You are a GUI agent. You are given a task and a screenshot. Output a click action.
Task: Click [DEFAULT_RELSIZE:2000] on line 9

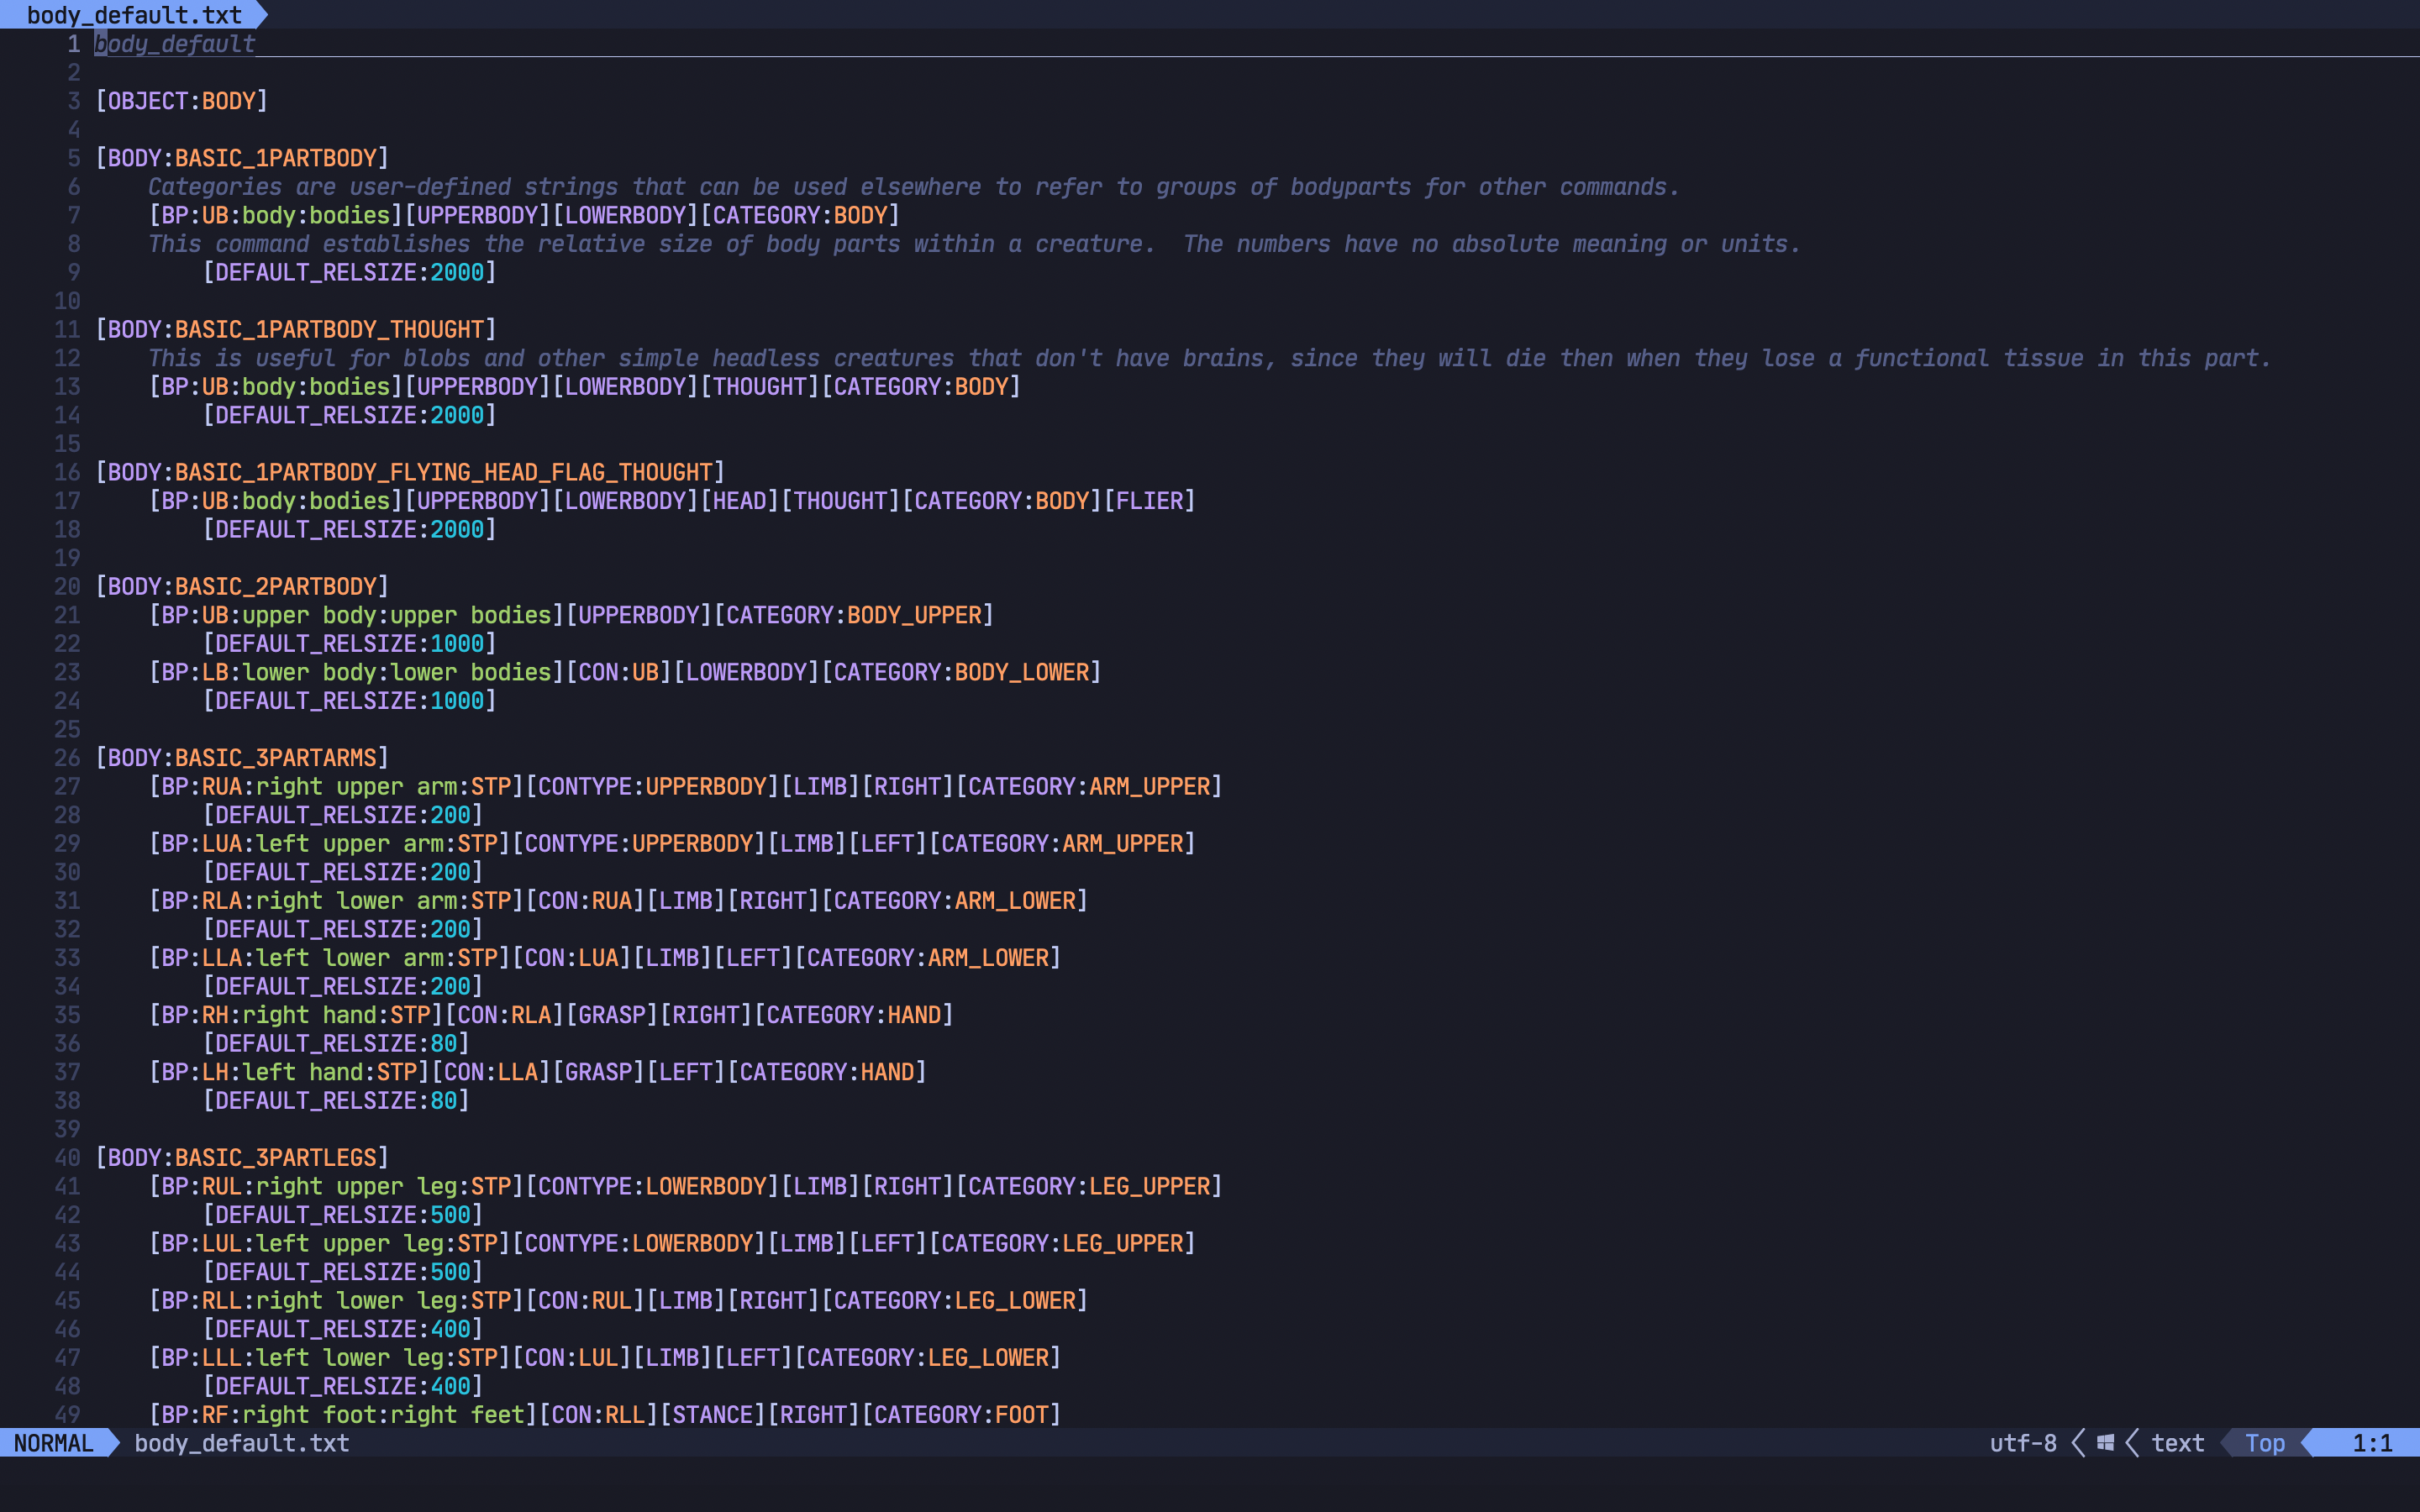[x=350, y=272]
